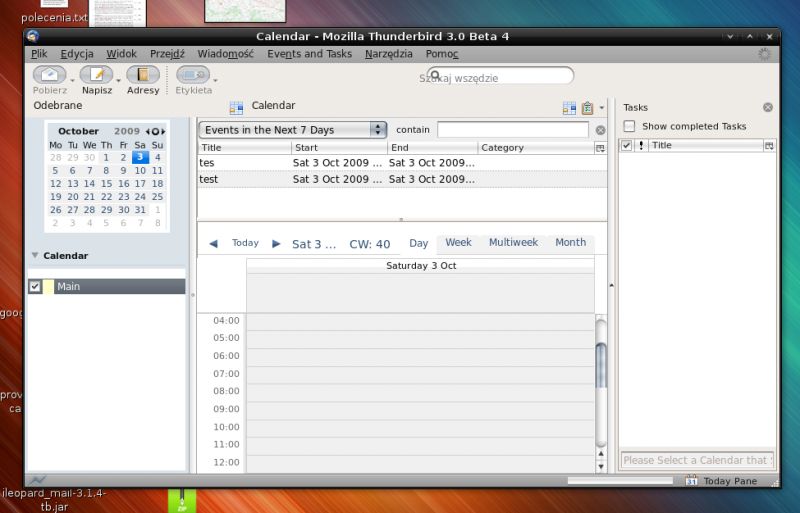Open the Events and Tasks menu
800x513 pixels.
(x=310, y=54)
